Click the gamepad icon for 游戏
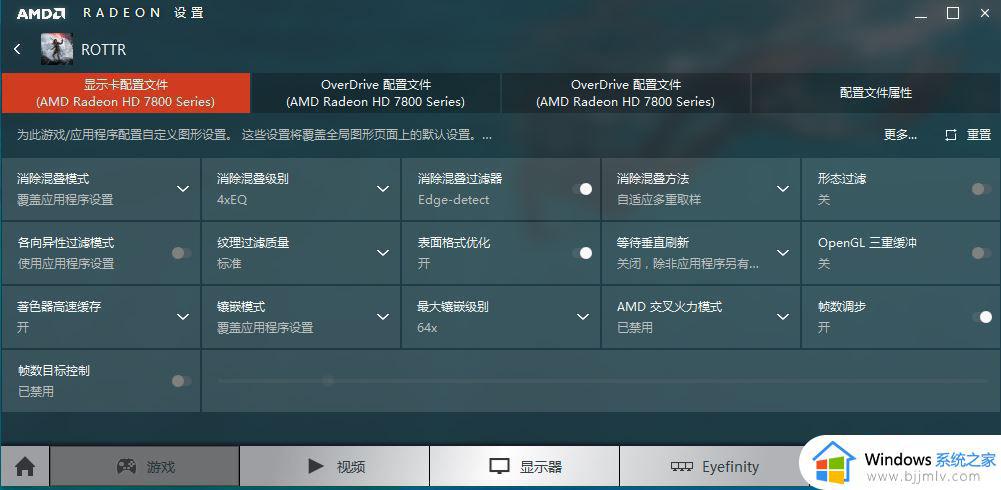Screen dimensions: 1001x490 point(126,466)
